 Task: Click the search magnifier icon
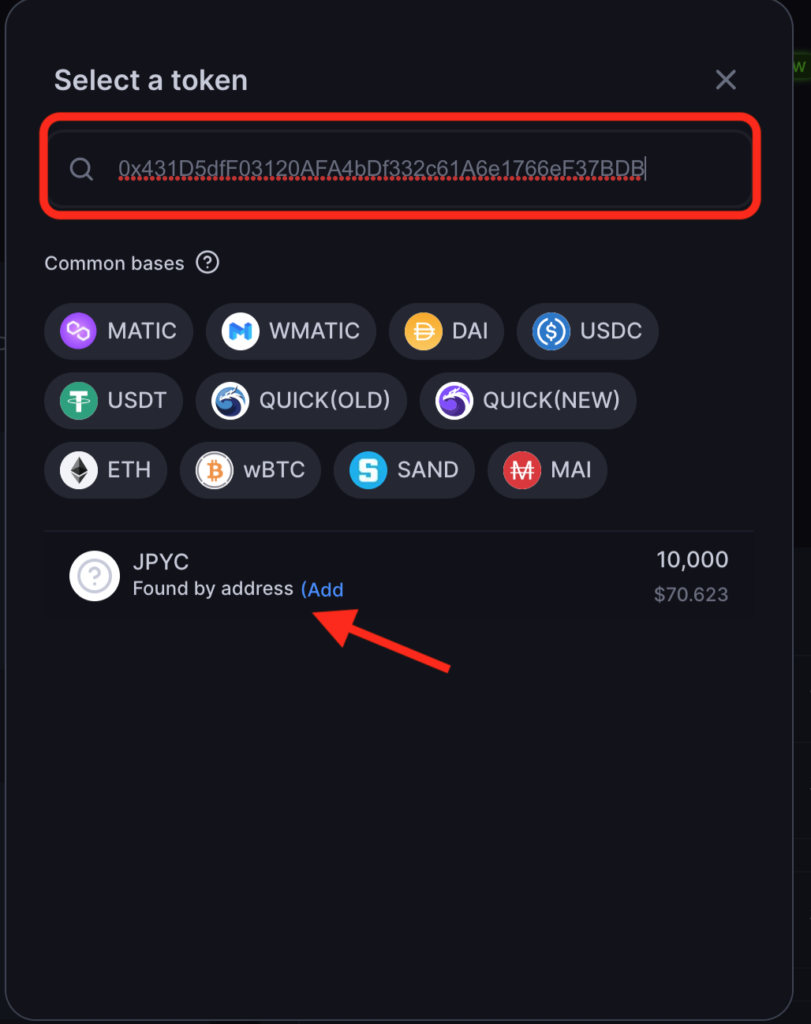[82, 168]
